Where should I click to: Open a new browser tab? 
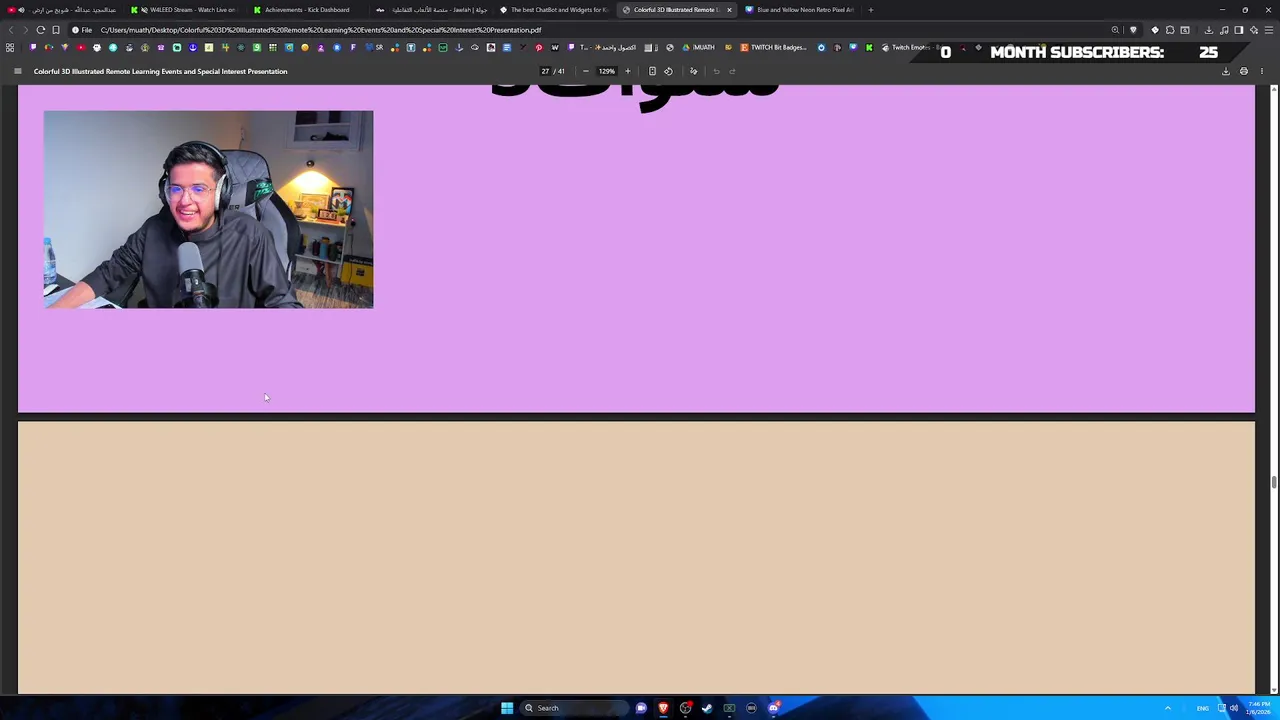tap(871, 10)
